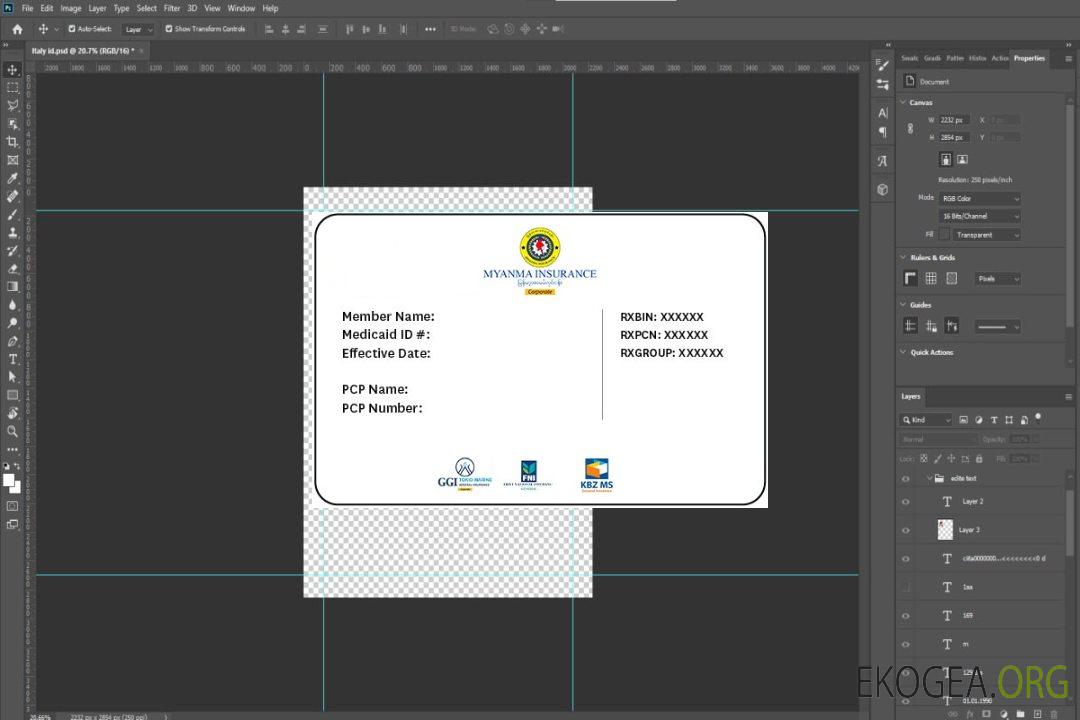Viewport: 1080px width, 720px height.
Task: Select the Gradient tool
Action: point(12,287)
